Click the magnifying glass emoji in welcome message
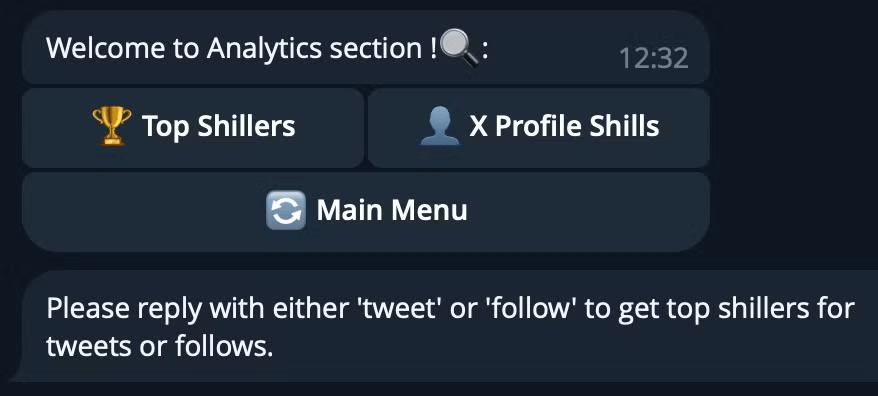This screenshot has height=396, width=878. tap(459, 48)
